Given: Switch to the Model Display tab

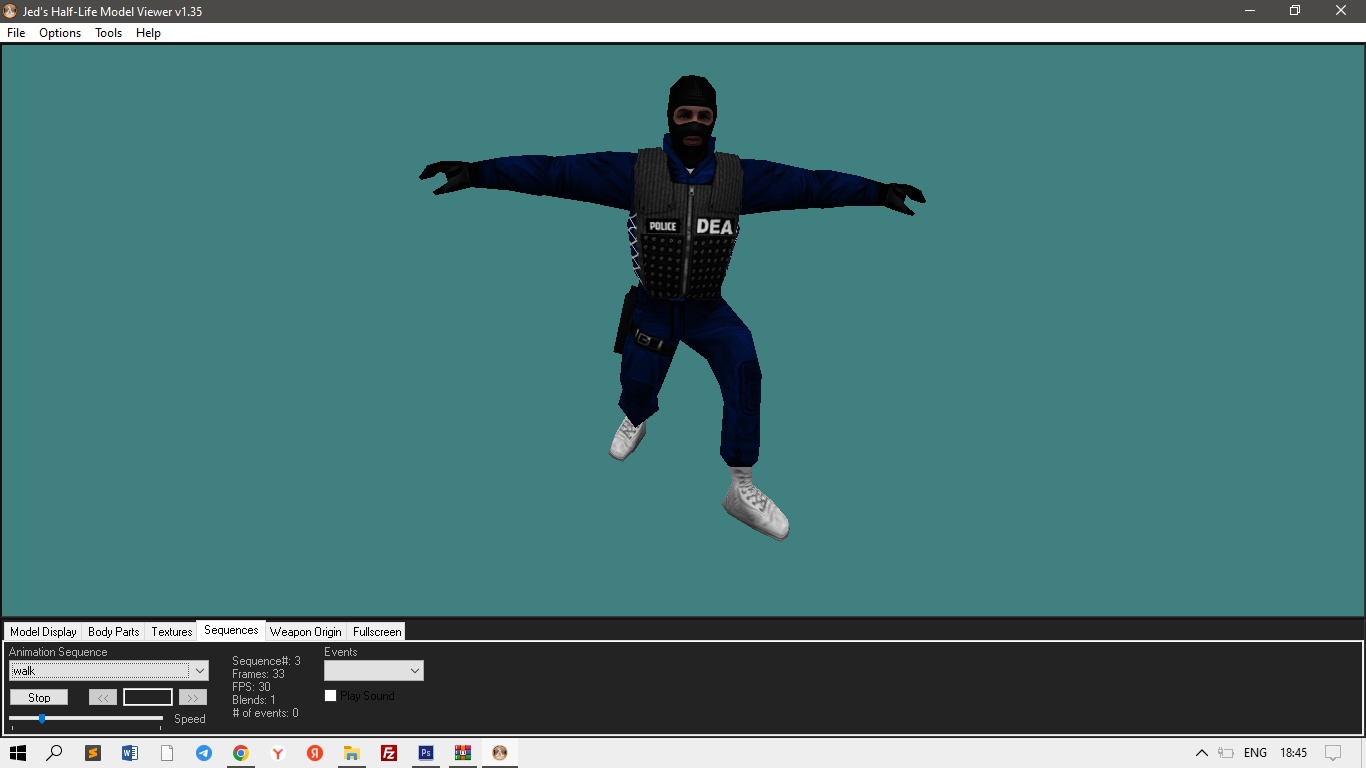Looking at the screenshot, I should click(43, 632).
